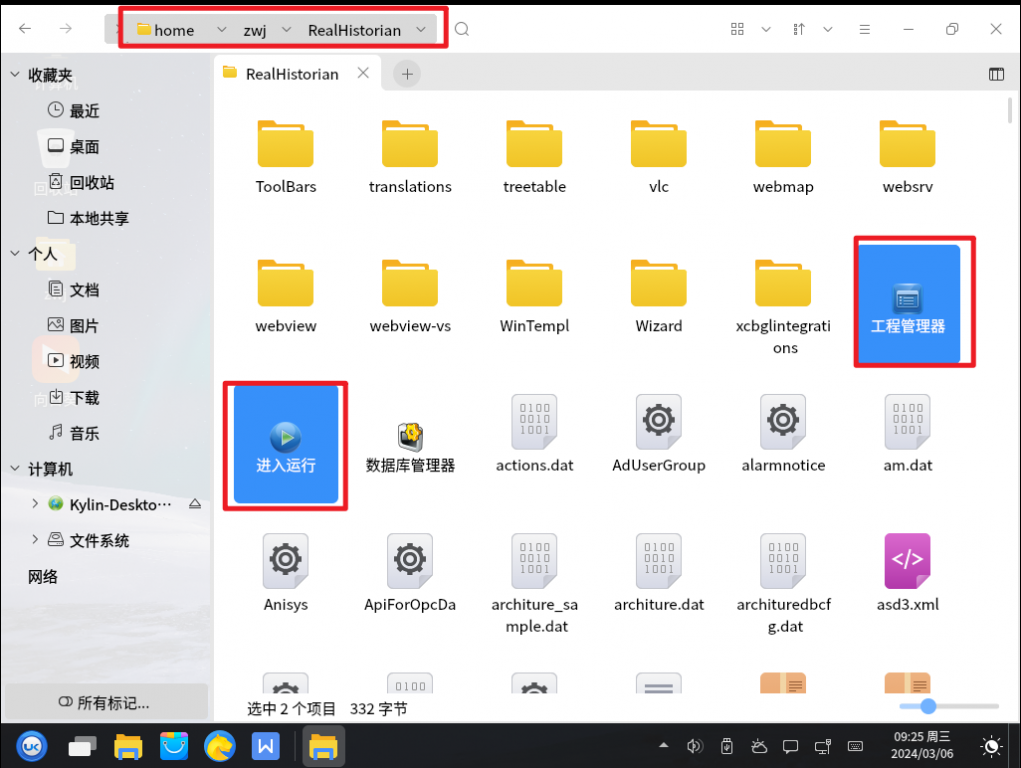Select the Anisys executable
Image resolution: width=1021 pixels, height=768 pixels.
click(x=285, y=573)
